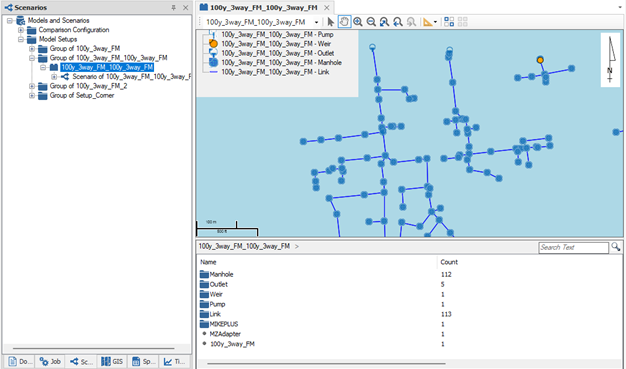
Task: Collapse the Model Setups node
Action: [21, 39]
